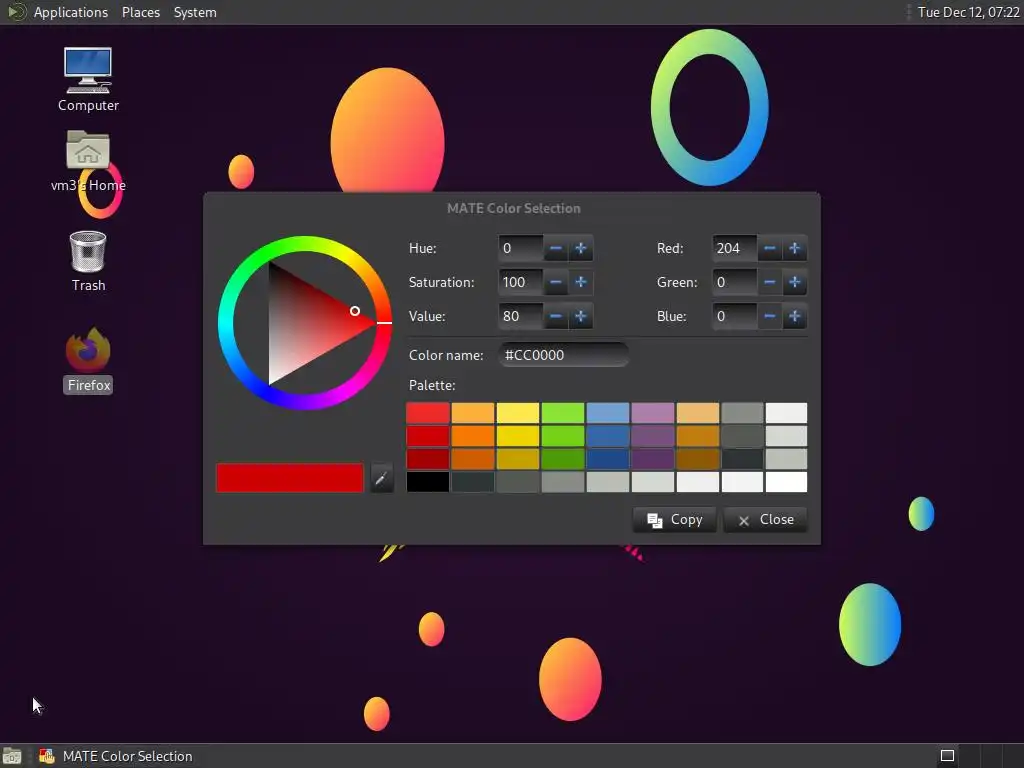Image resolution: width=1024 pixels, height=768 pixels.
Task: Click the Copy button
Action: (675, 520)
